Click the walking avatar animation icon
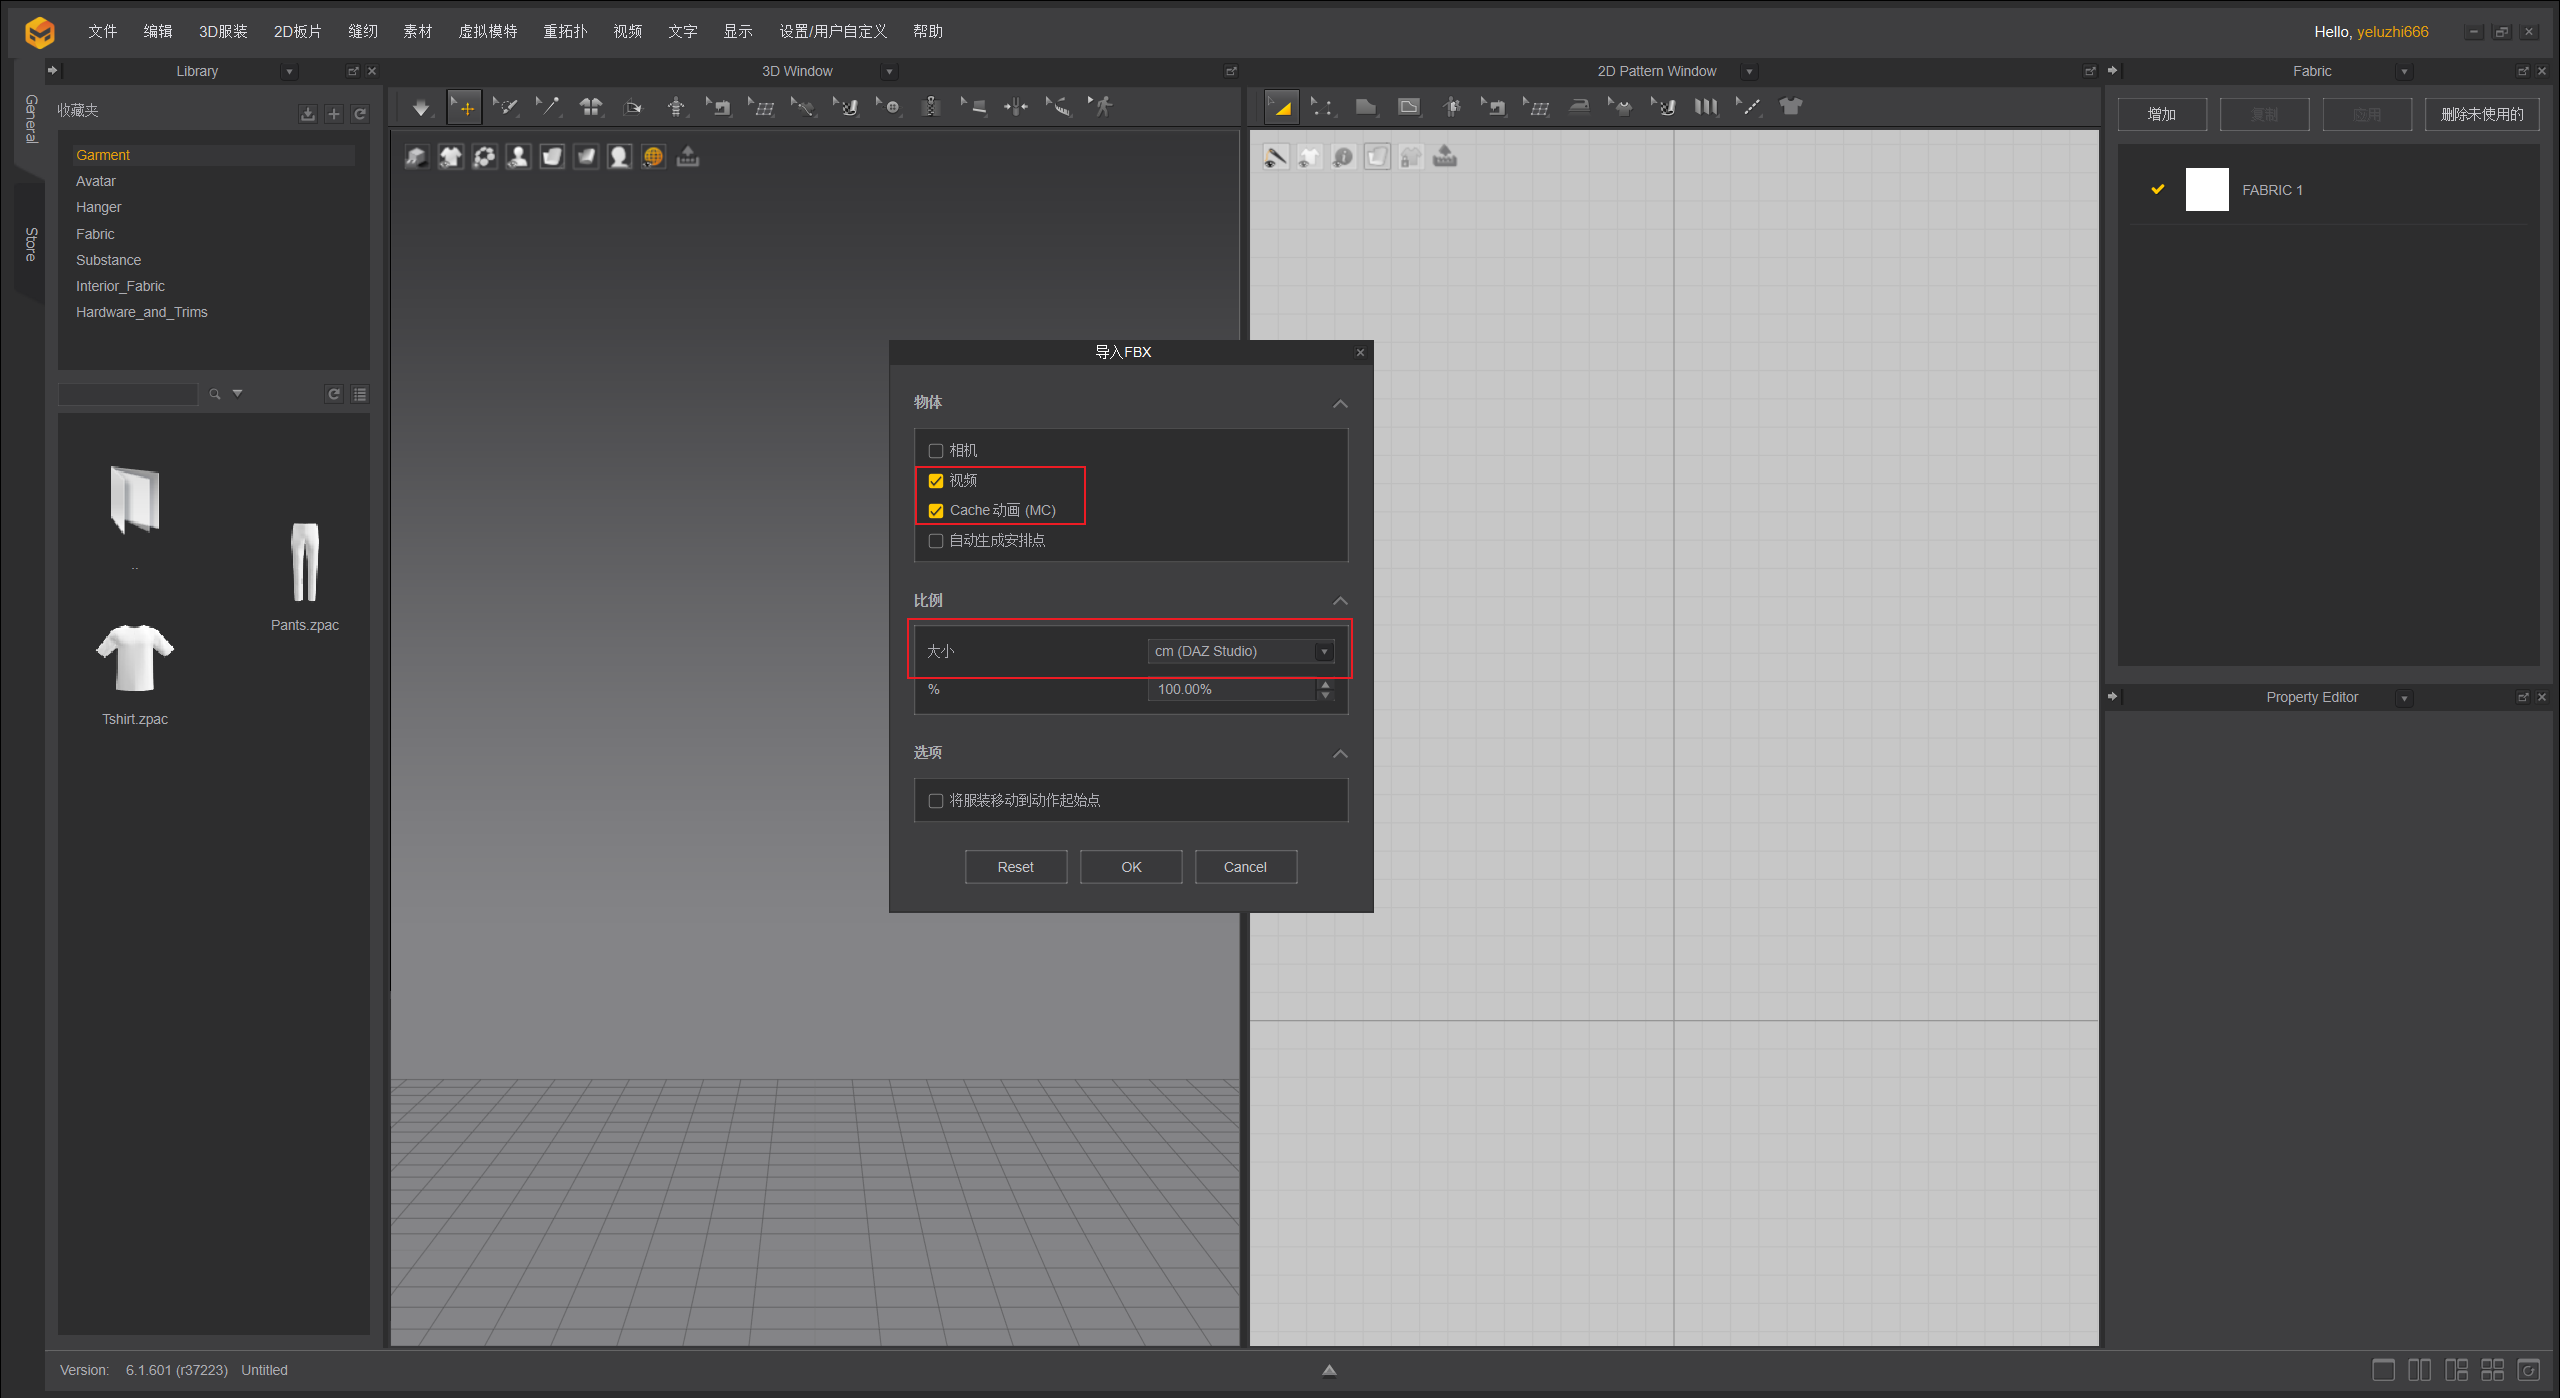The width and height of the screenshot is (2560, 1398). coord(1102,107)
